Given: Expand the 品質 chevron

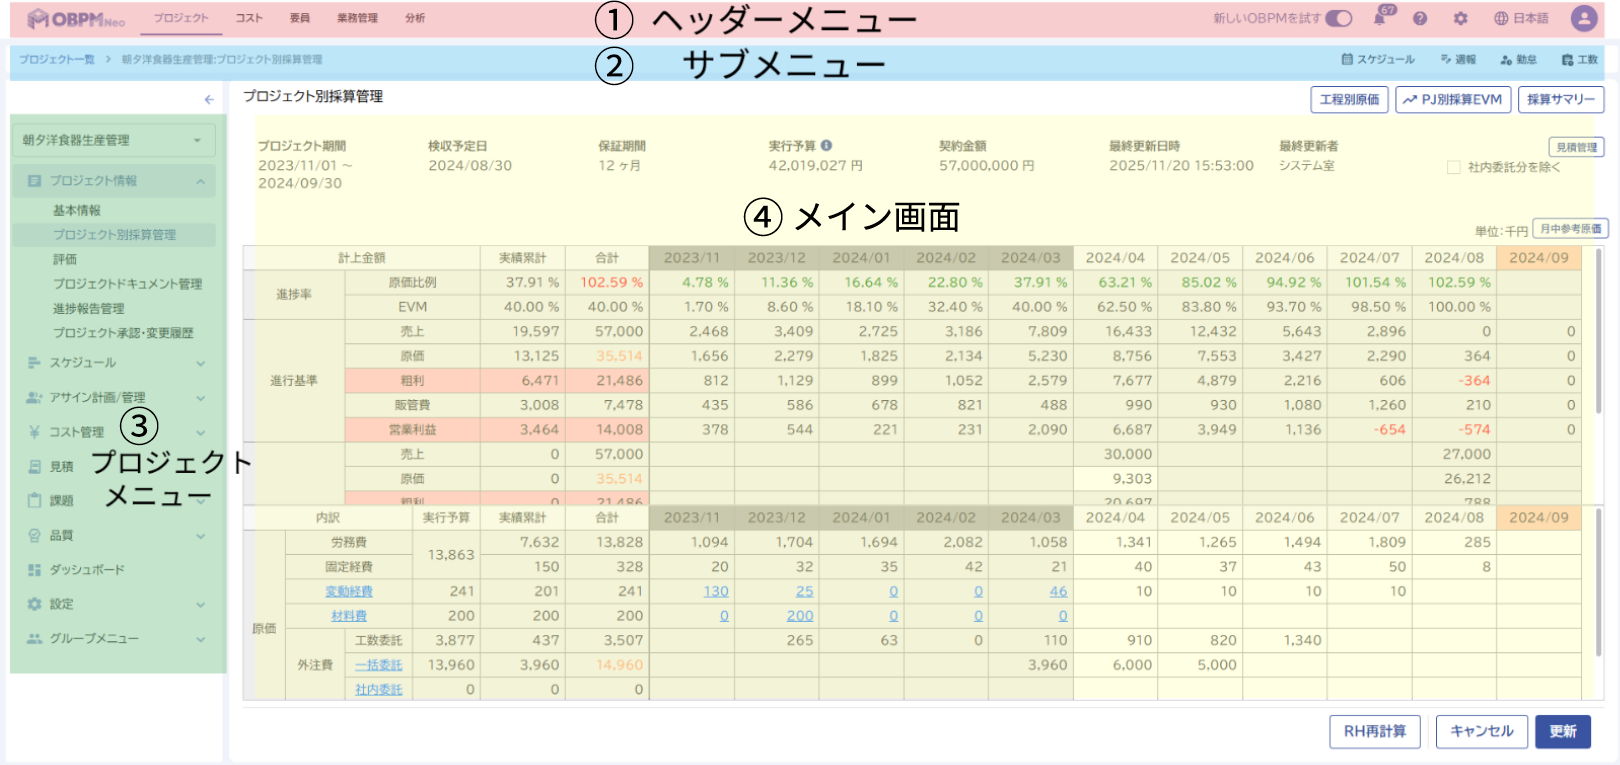Looking at the screenshot, I should [201, 536].
